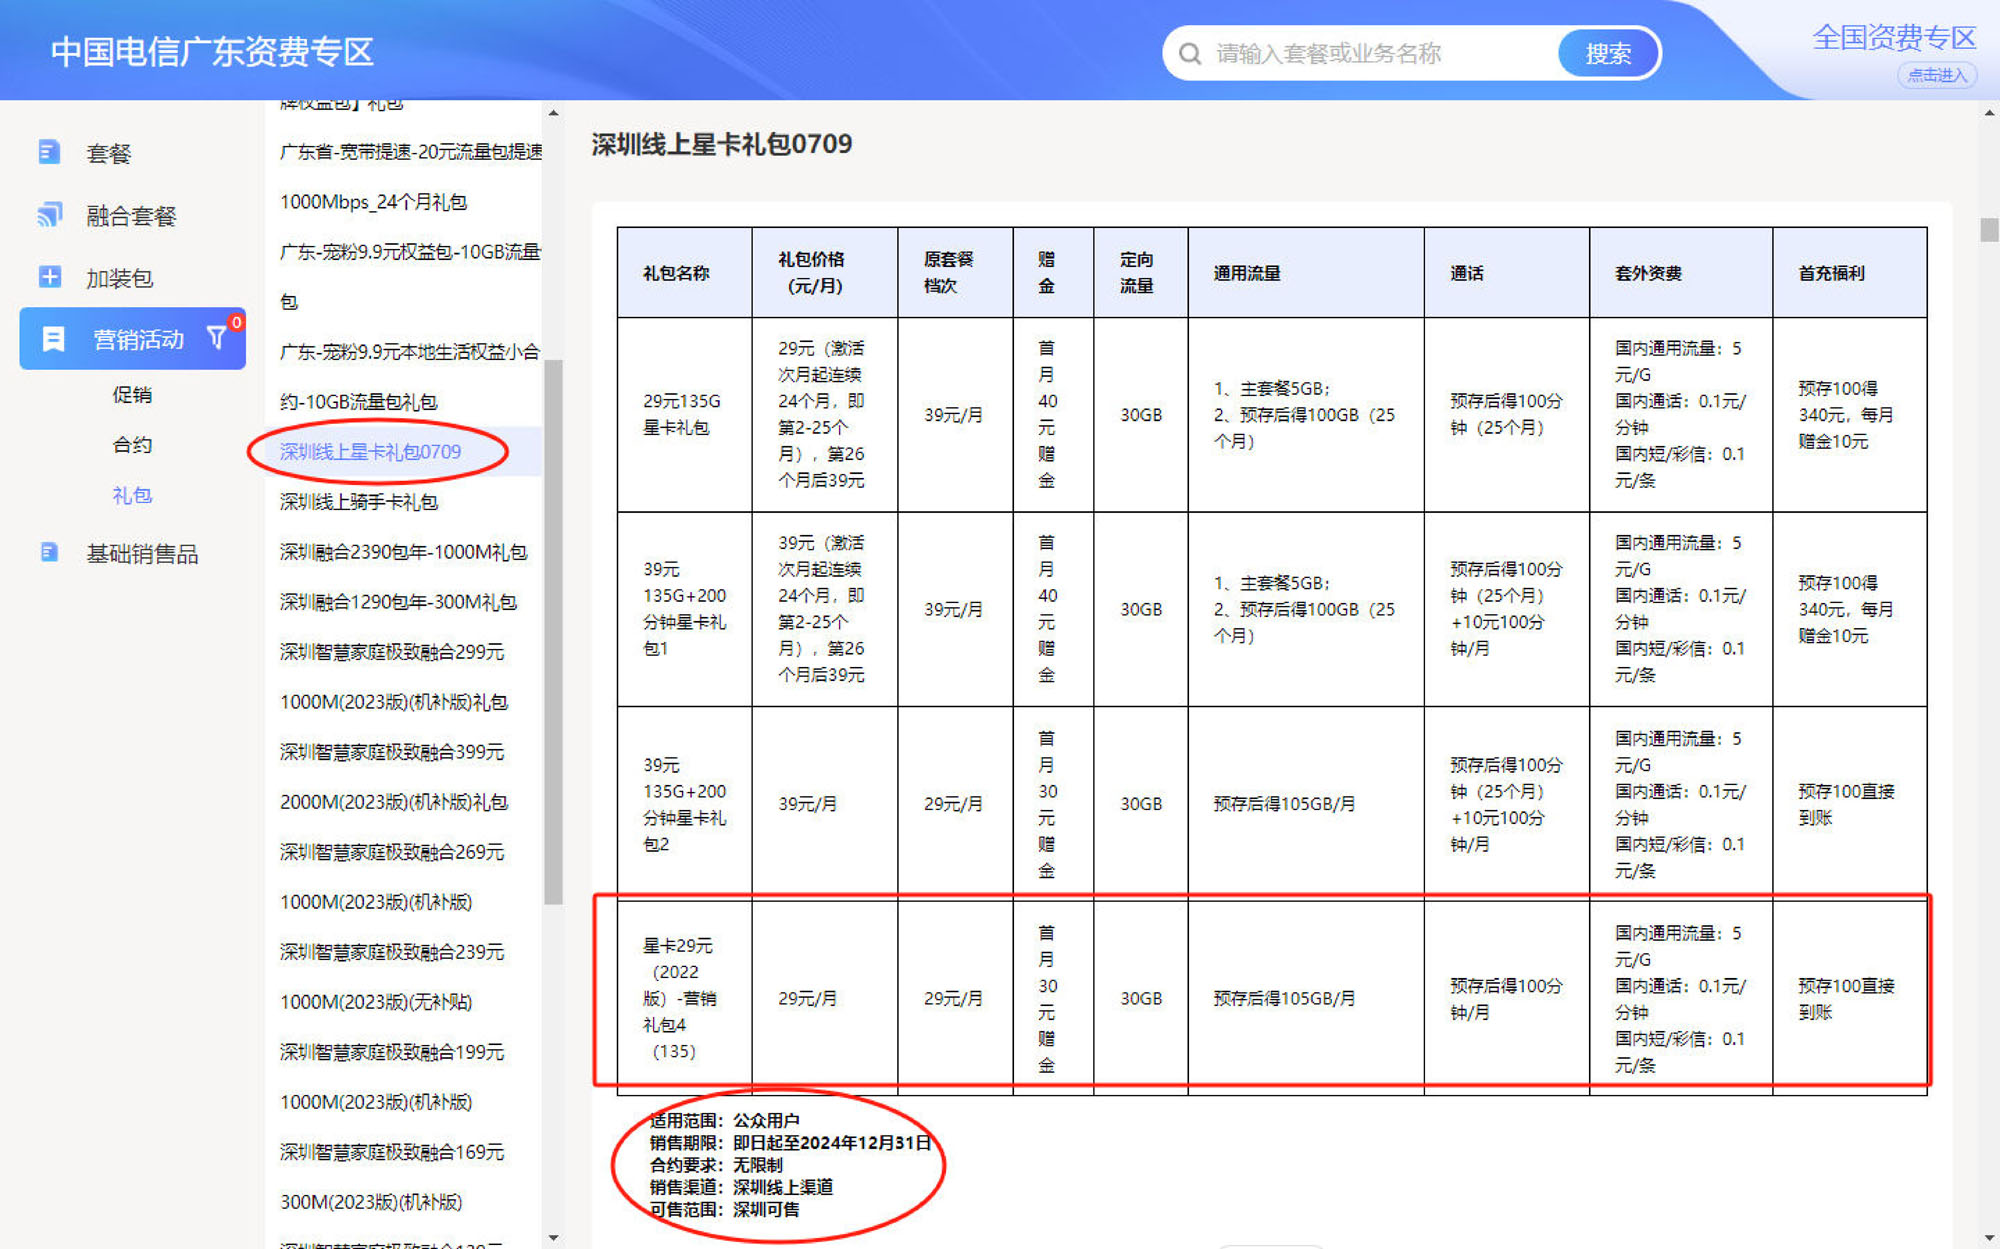Open 300M(2023版)(机补版)
This screenshot has height=1249, width=2000.
pyautogui.click(x=371, y=1201)
